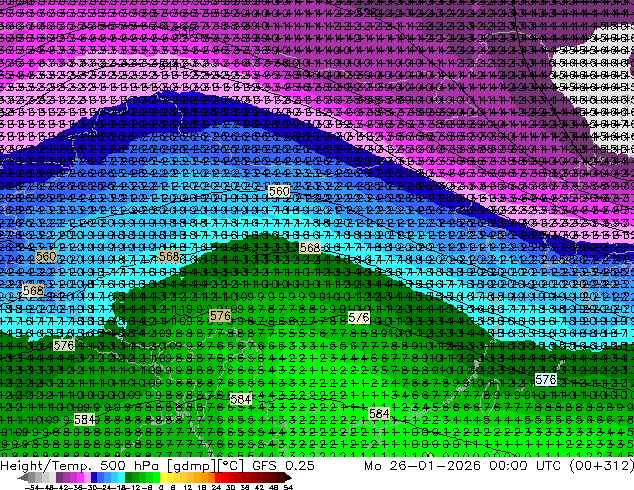Pick the gray swatch in the legend
The width and height of the screenshot is (634, 490).
[32, 477]
